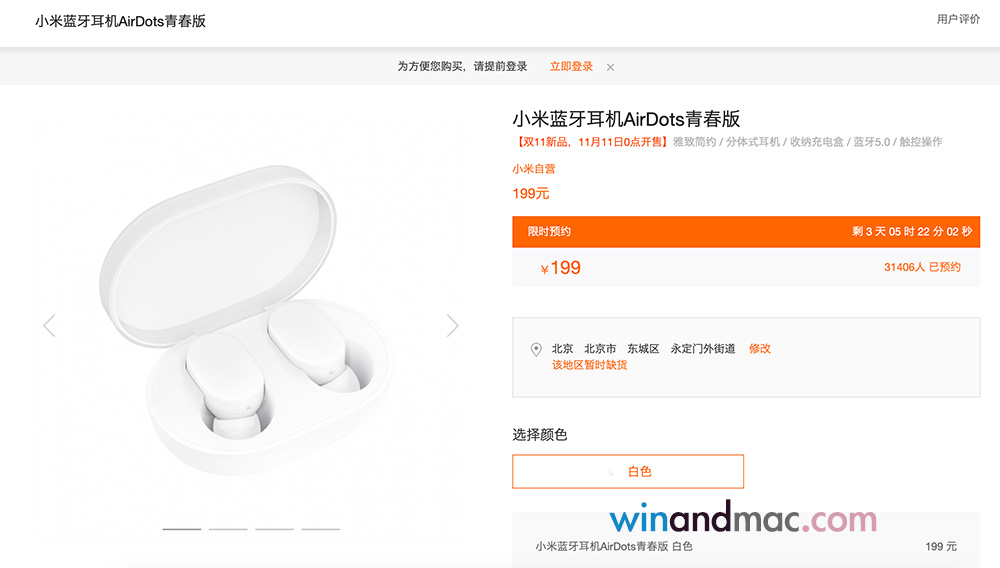Click the 永定门外街道 street in address

coord(703,349)
